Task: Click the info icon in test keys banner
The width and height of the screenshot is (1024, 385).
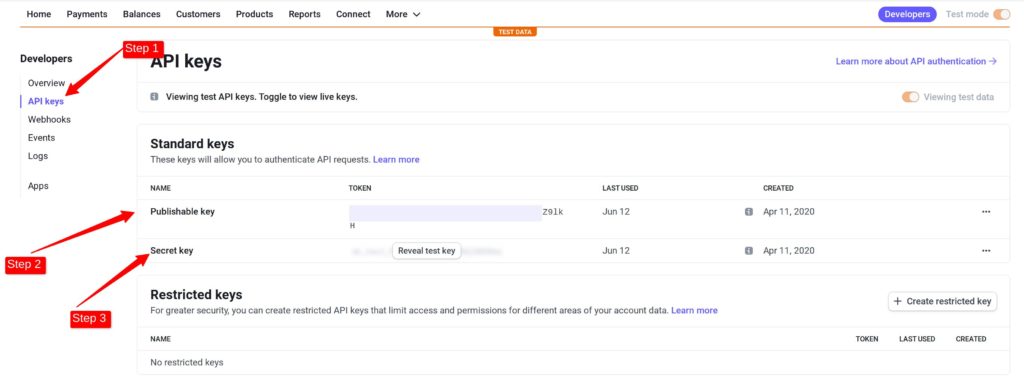Action: point(154,97)
